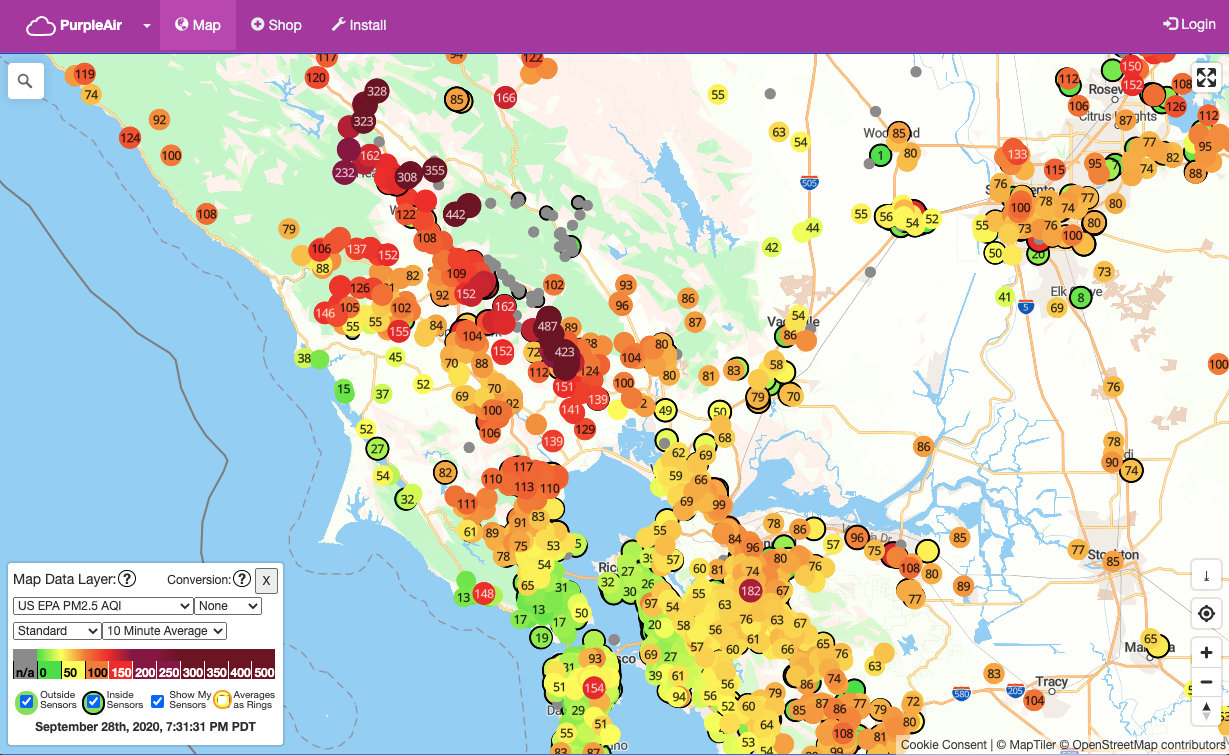
Task: Open the map search magnifier
Action: (x=25, y=81)
